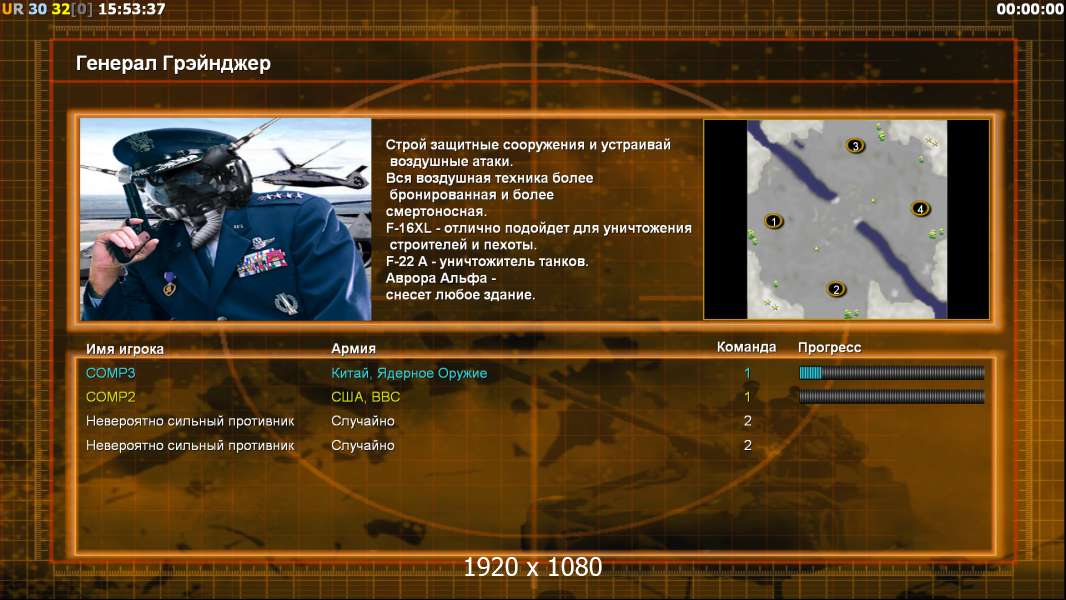Click the line 'F-22 A - уничтожитель танков.'
Image resolution: width=1066 pixels, height=600 pixels.
click(x=487, y=261)
